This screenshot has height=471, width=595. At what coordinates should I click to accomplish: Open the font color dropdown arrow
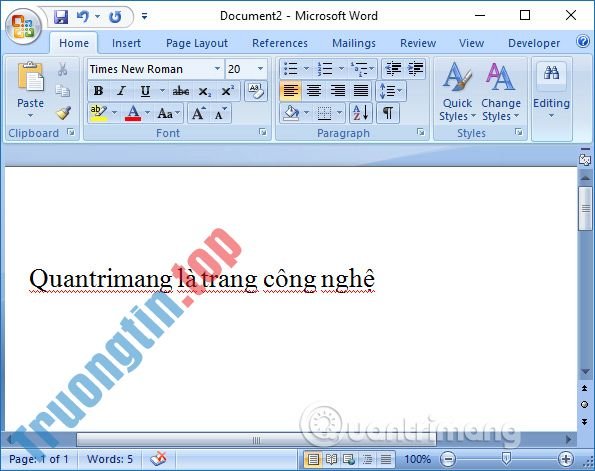pos(148,113)
